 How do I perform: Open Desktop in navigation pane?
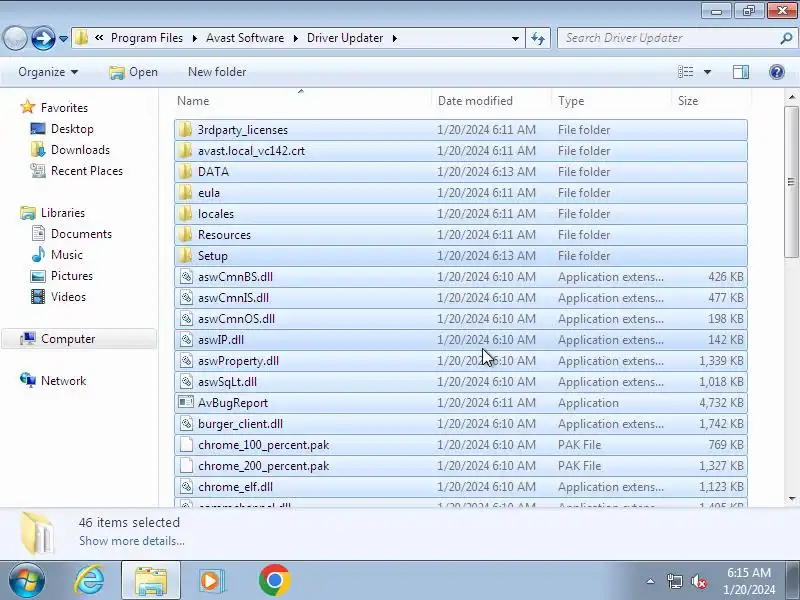[72, 129]
